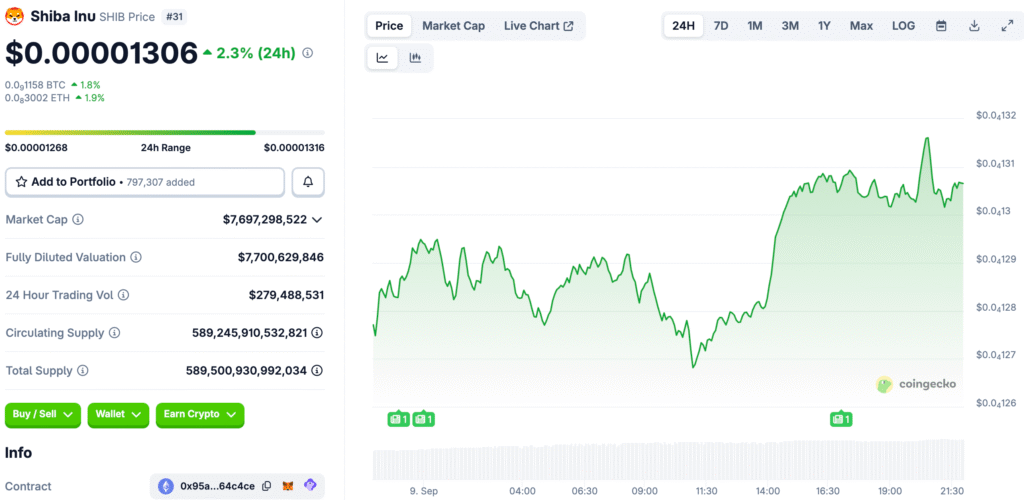The height and width of the screenshot is (500, 1024).
Task: Click the 589,245,910,532,821 circulating supply
Action: click(249, 334)
